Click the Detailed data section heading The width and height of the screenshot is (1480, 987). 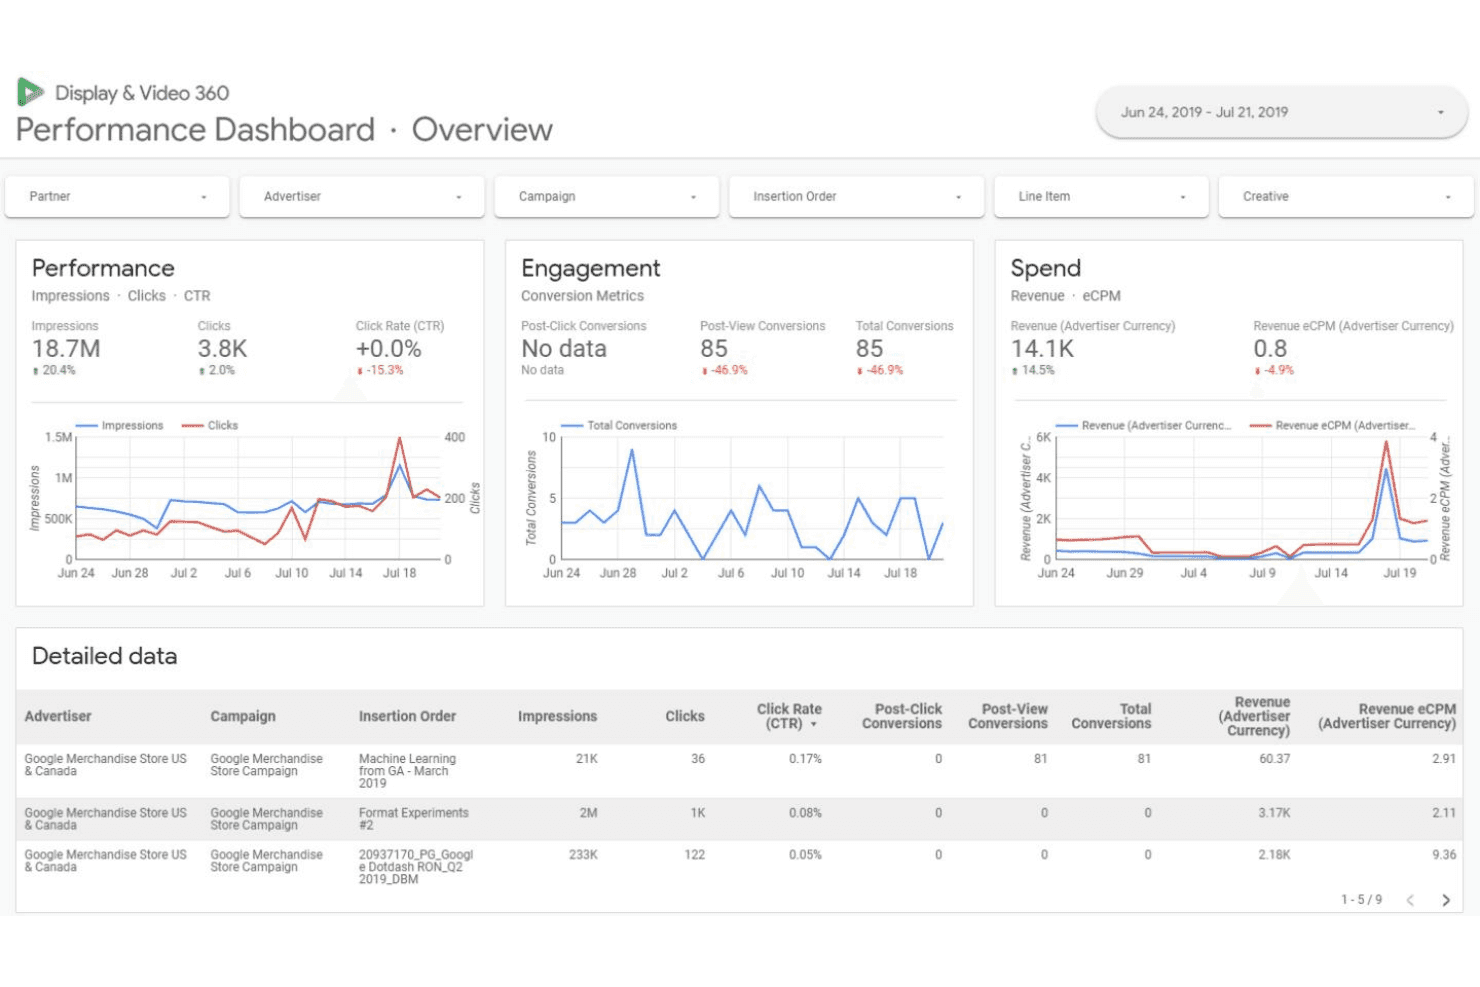pos(104,656)
